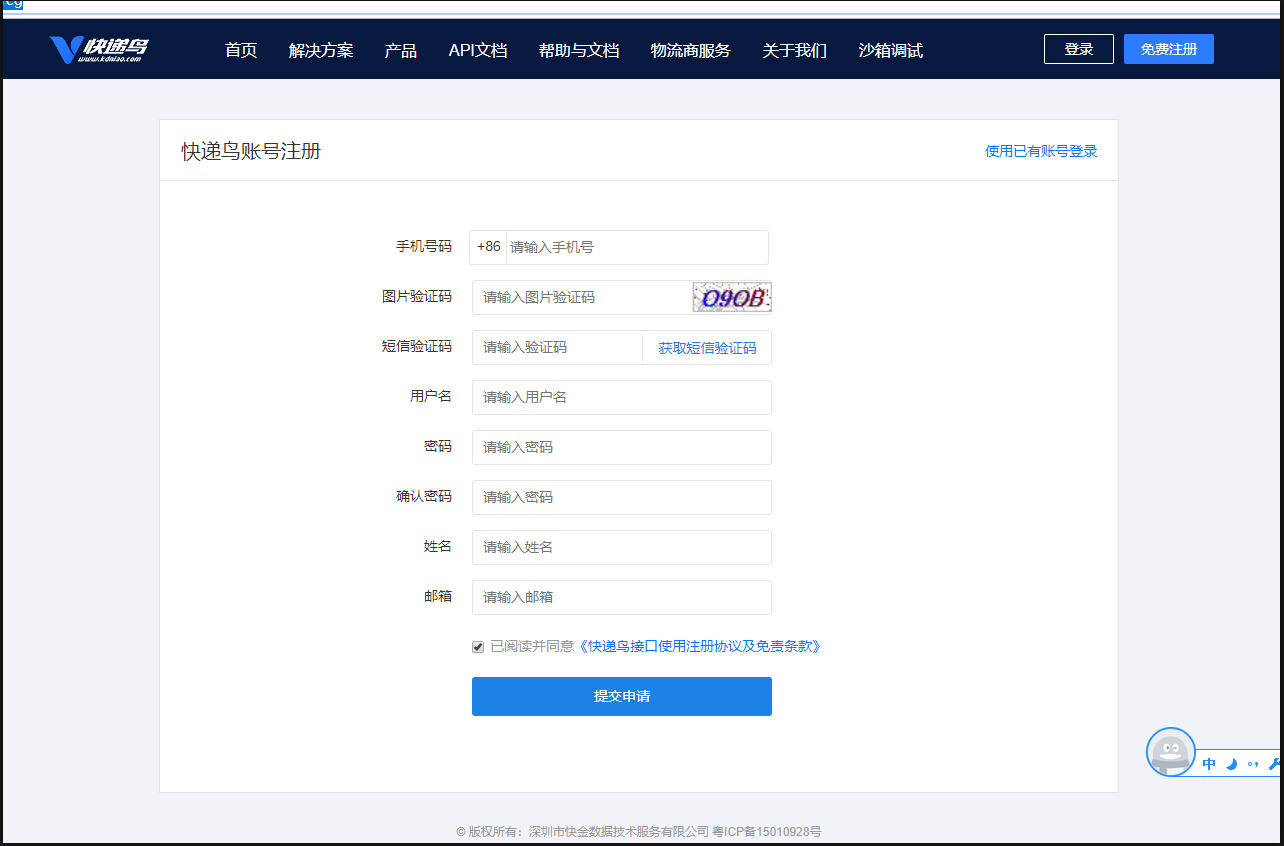Focus the 用户名 input field

coord(622,397)
